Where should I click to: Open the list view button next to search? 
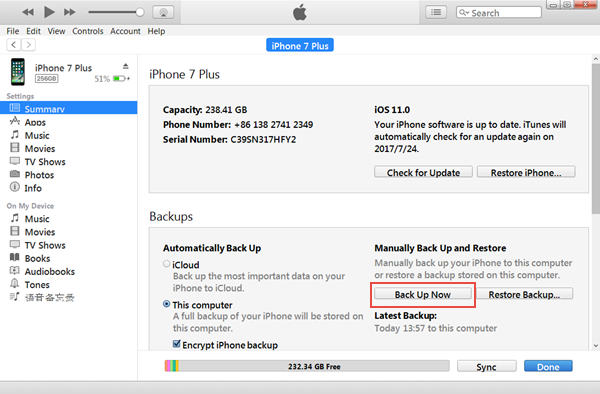436,12
